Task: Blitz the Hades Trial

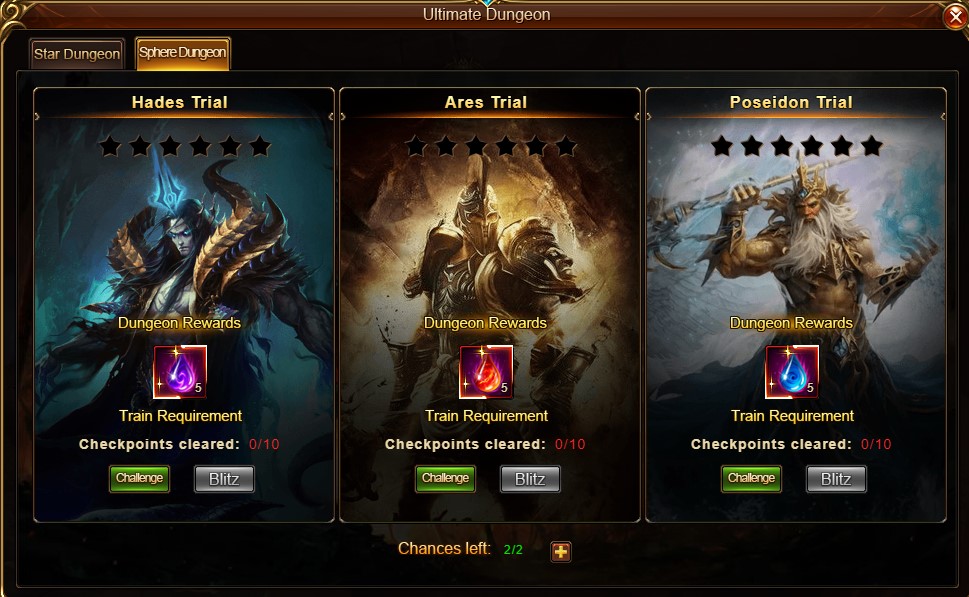Action: pyautogui.click(x=224, y=479)
